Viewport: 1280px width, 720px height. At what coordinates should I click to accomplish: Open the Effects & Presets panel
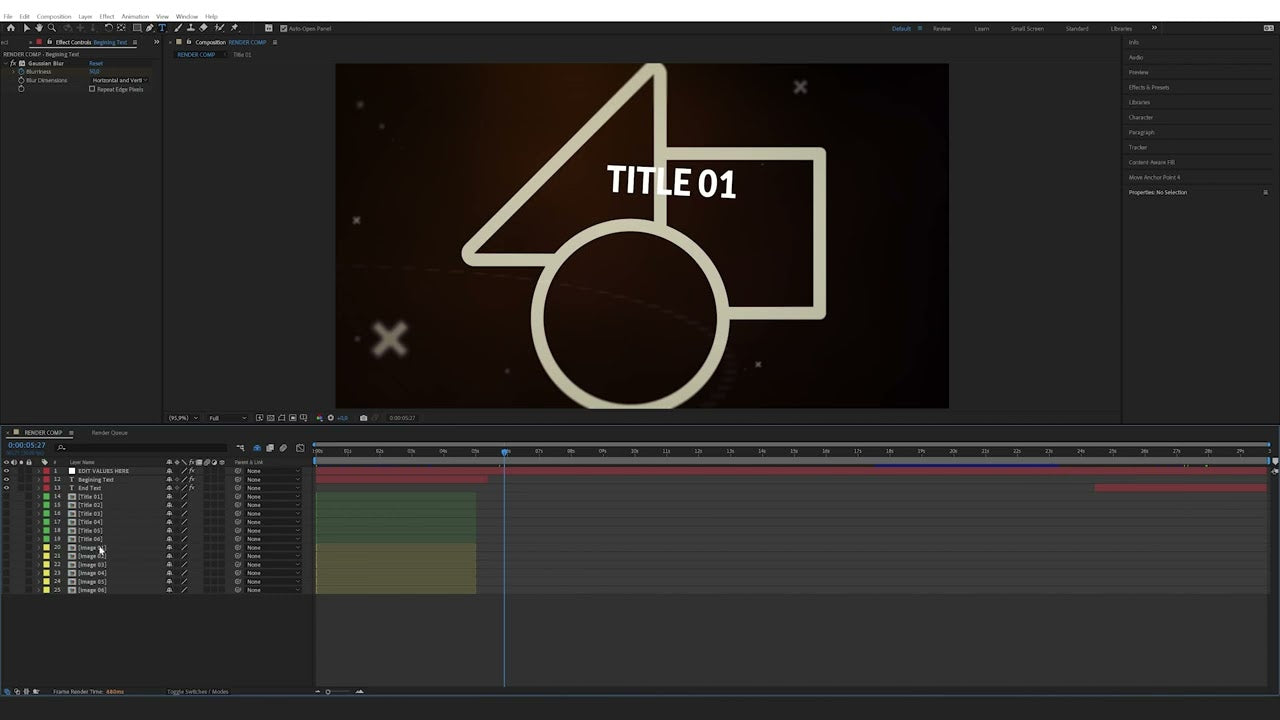pyautogui.click(x=1149, y=87)
